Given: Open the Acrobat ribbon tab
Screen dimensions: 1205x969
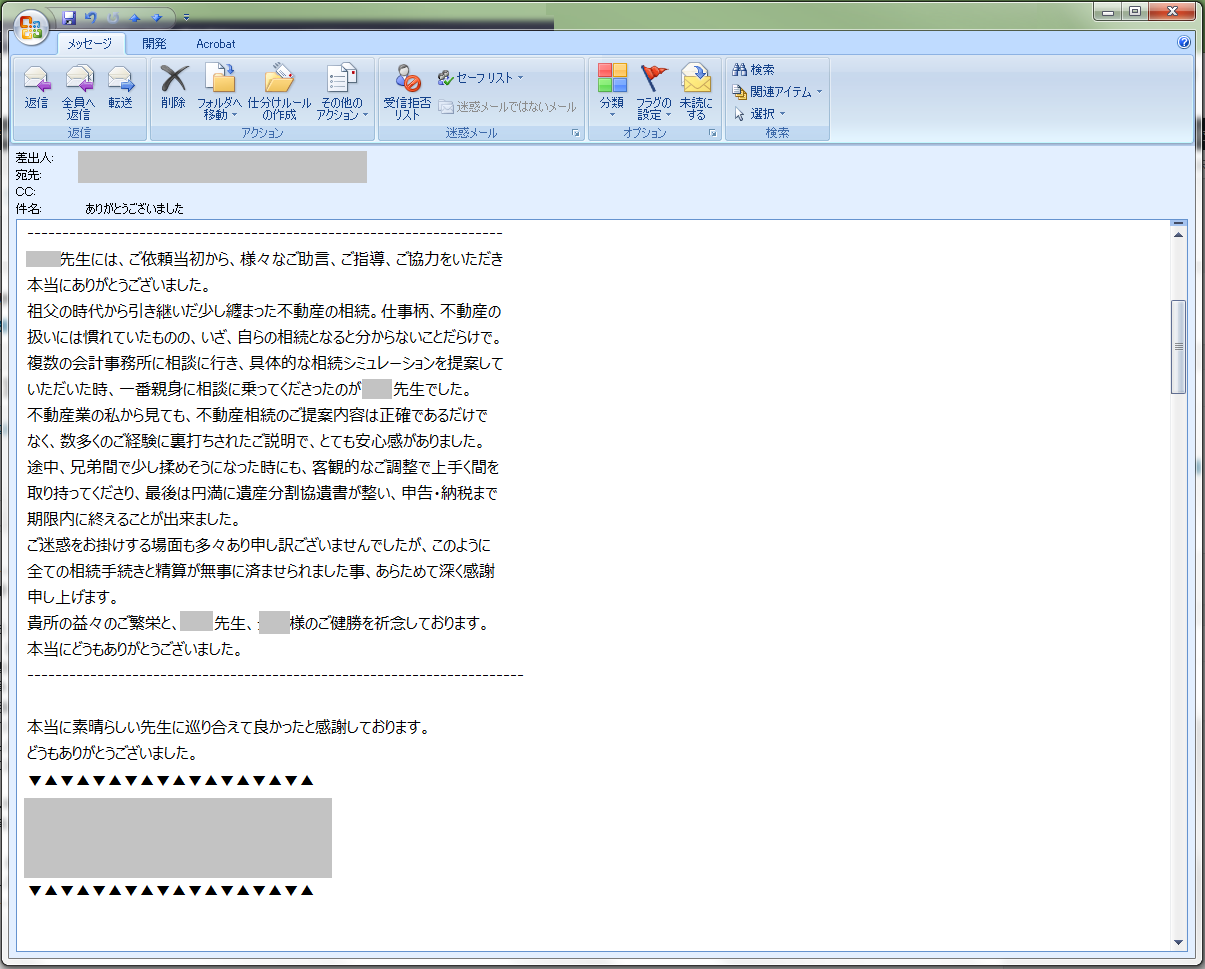Looking at the screenshot, I should pyautogui.click(x=216, y=44).
